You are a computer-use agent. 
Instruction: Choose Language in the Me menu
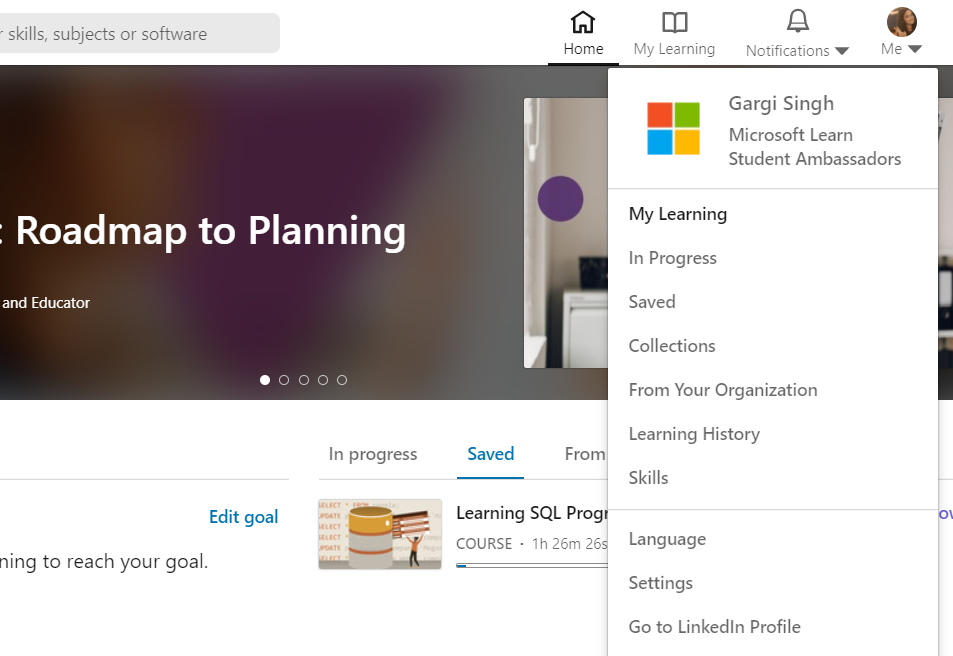click(x=667, y=539)
